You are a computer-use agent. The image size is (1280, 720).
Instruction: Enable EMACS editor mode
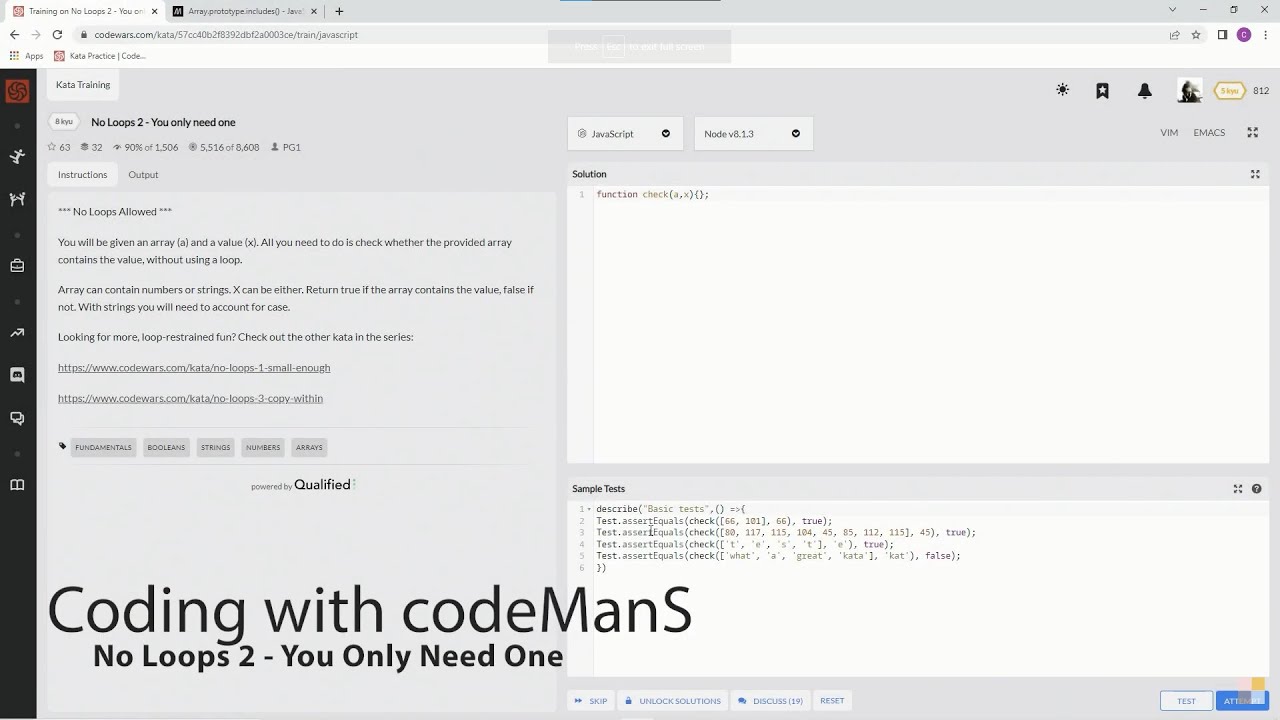(1209, 132)
